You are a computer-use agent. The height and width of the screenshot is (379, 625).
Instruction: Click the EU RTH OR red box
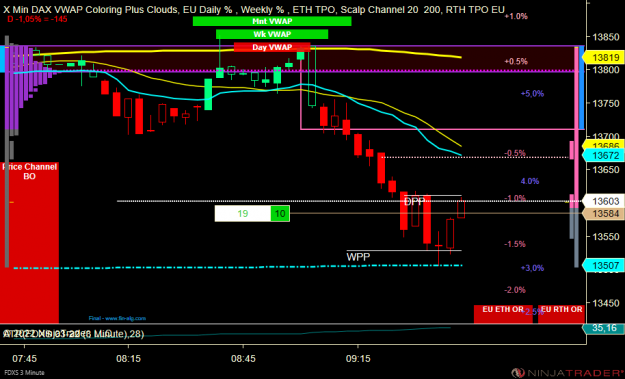tap(561, 314)
